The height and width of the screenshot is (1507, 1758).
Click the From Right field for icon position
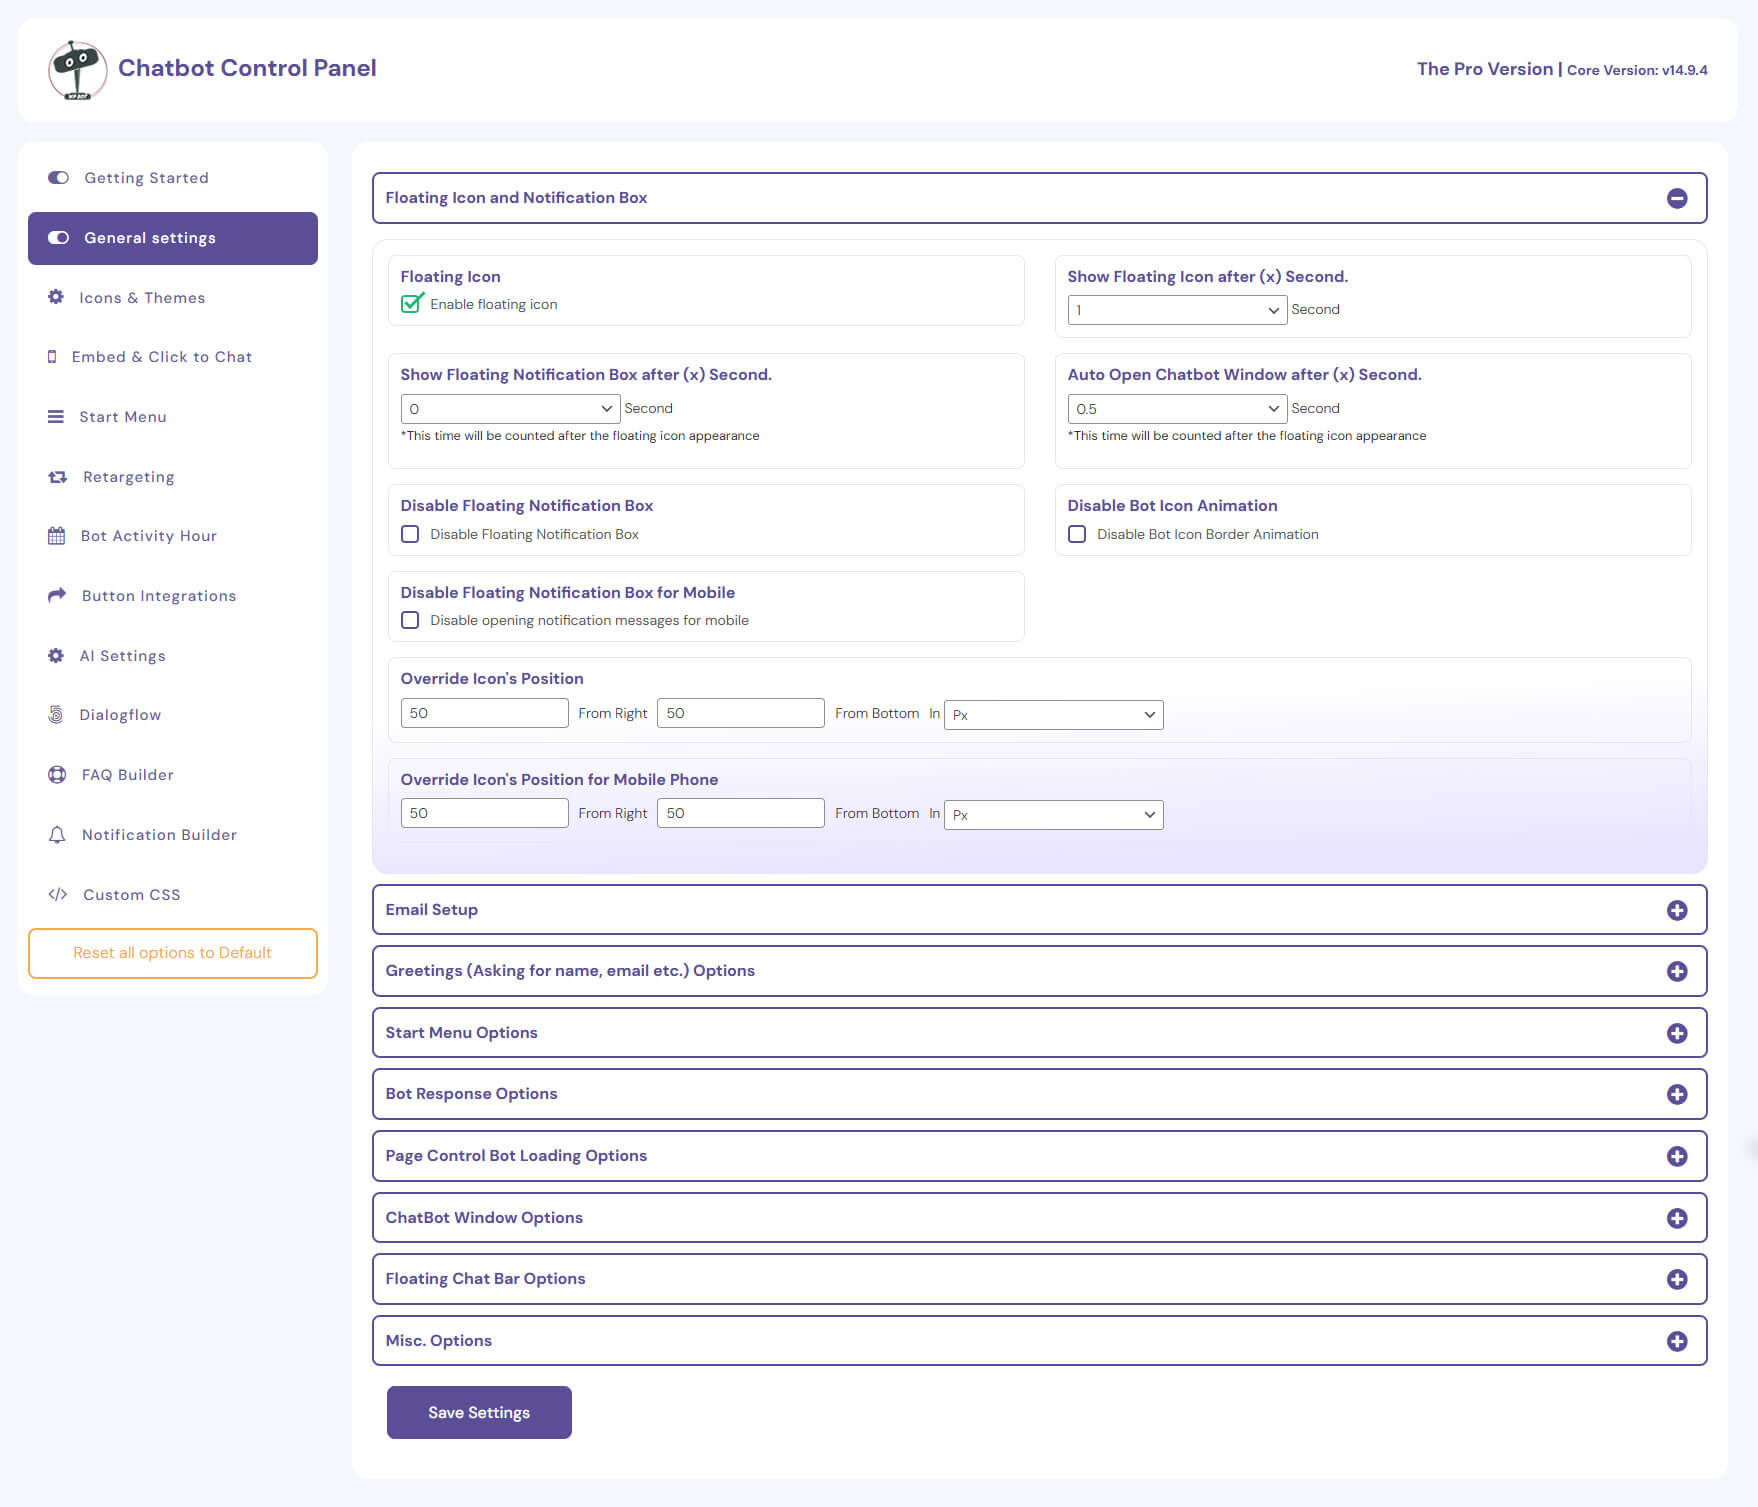pos(484,713)
